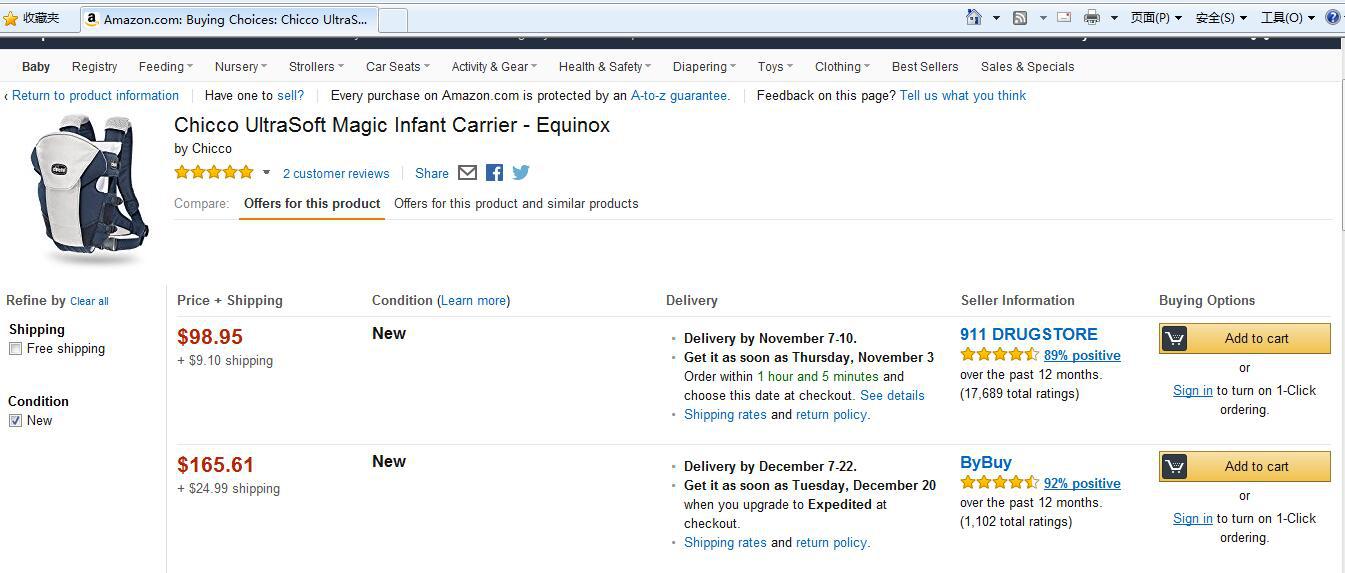Add the ByBuy offer to cart
Image resolution: width=1345 pixels, height=573 pixels.
click(1245, 467)
